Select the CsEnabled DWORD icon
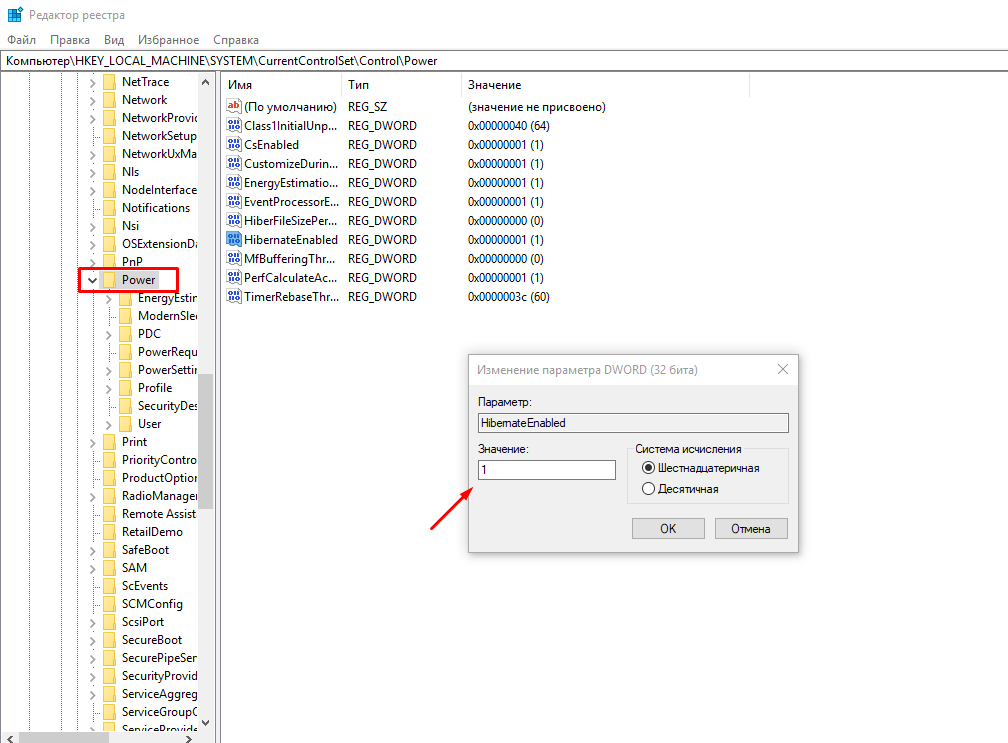 [234, 145]
